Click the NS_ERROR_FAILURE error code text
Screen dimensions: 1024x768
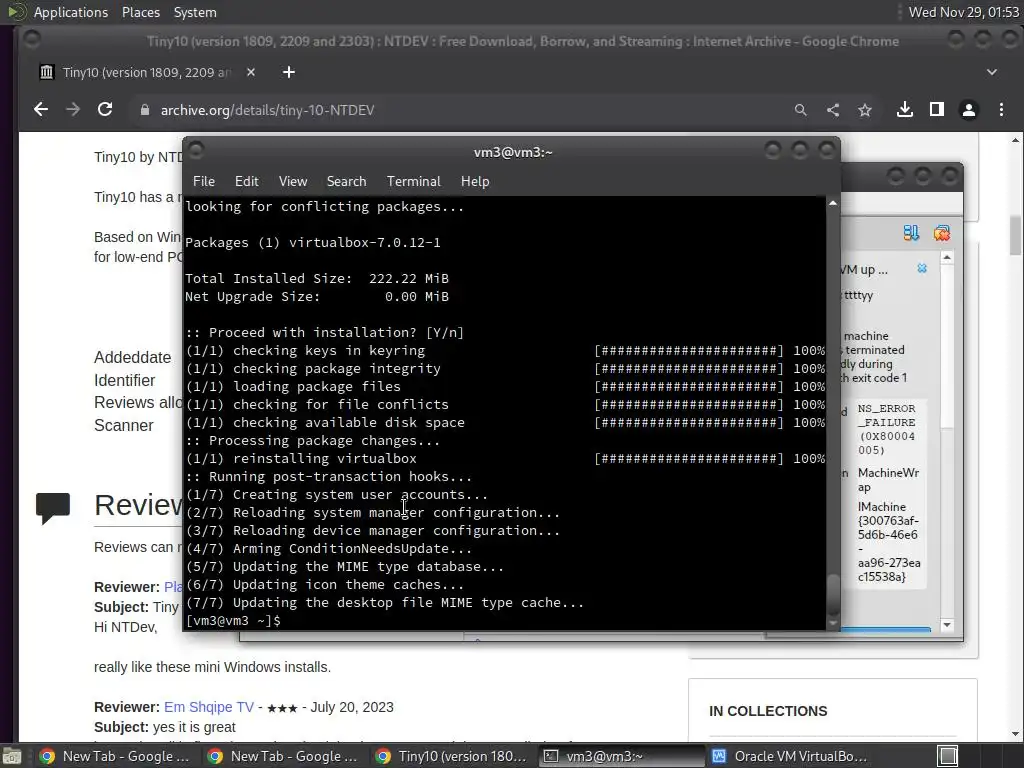887,429
